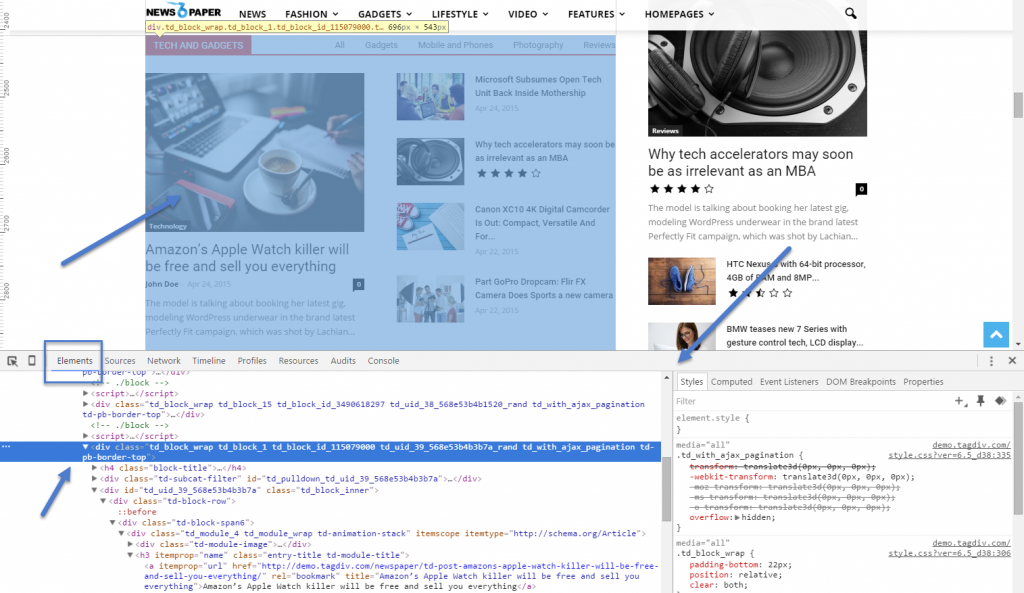Click the blue shoes HTC article thumbnail

[682, 281]
